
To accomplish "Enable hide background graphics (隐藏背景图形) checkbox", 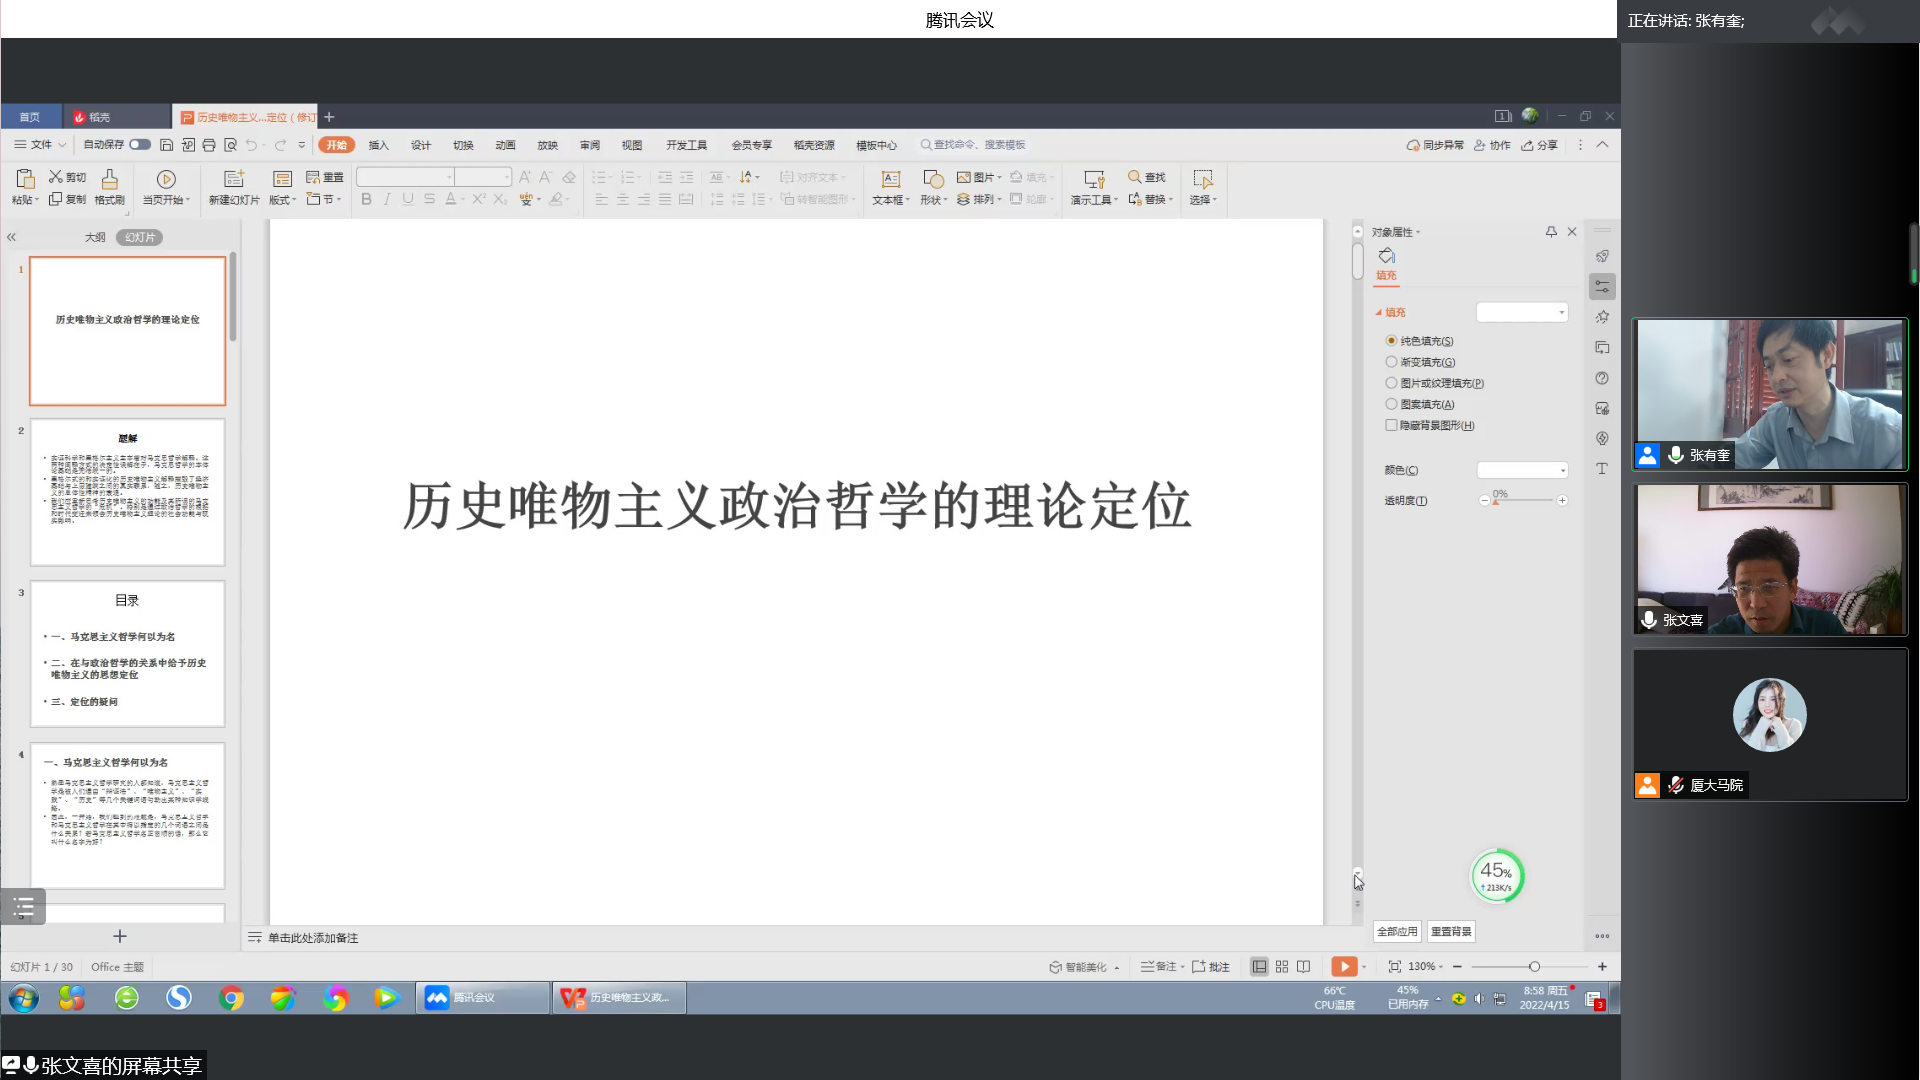I will point(1391,425).
